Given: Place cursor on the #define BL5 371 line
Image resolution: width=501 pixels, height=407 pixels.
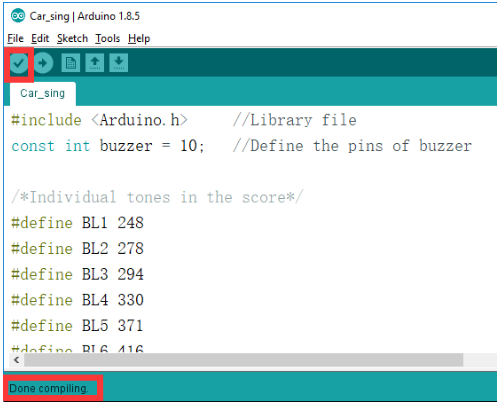Looking at the screenshot, I should 77,326.
